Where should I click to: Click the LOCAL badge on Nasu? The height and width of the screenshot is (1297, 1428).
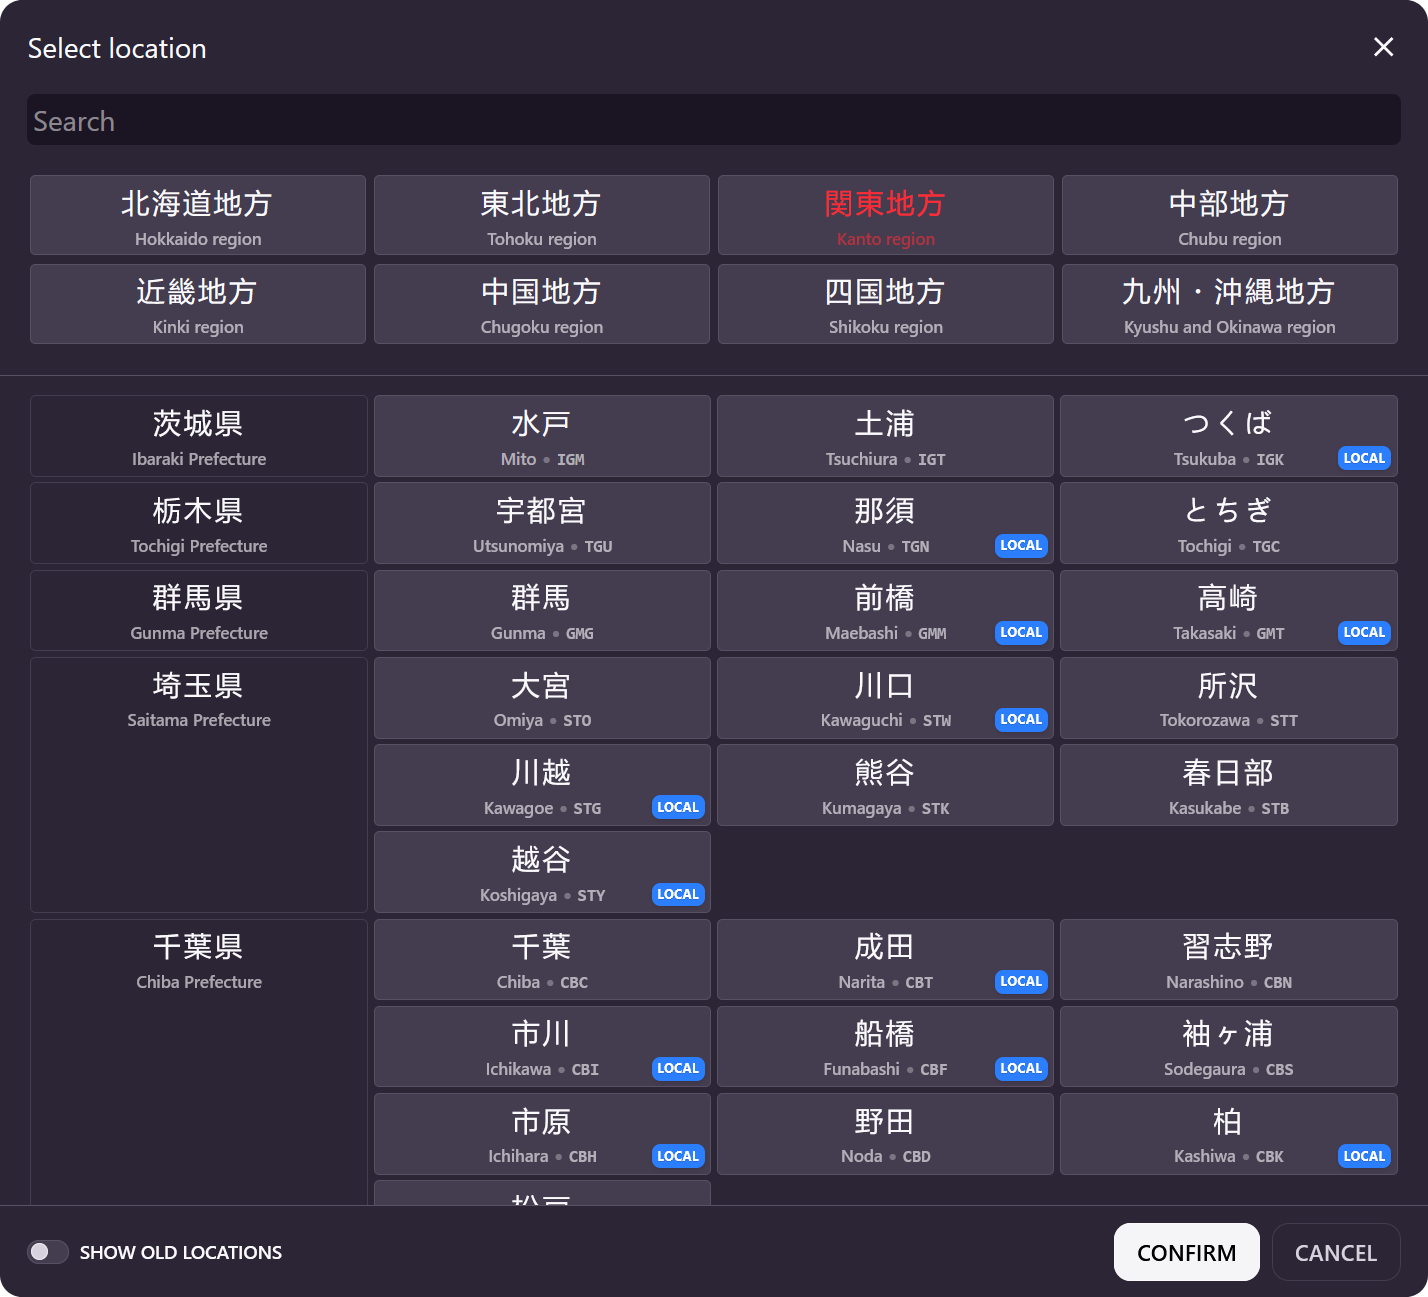coord(1021,545)
